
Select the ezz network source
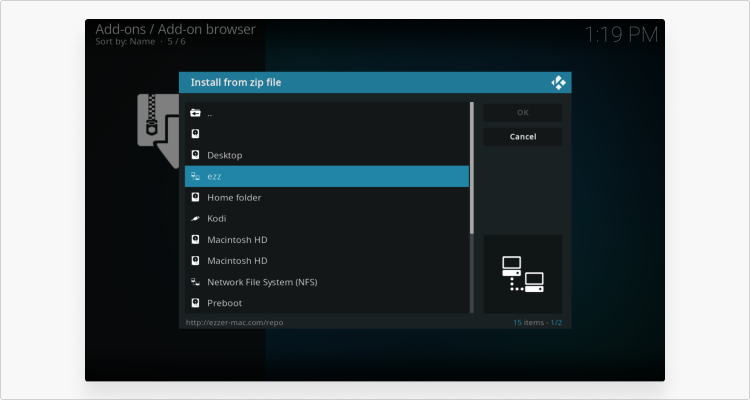327,176
